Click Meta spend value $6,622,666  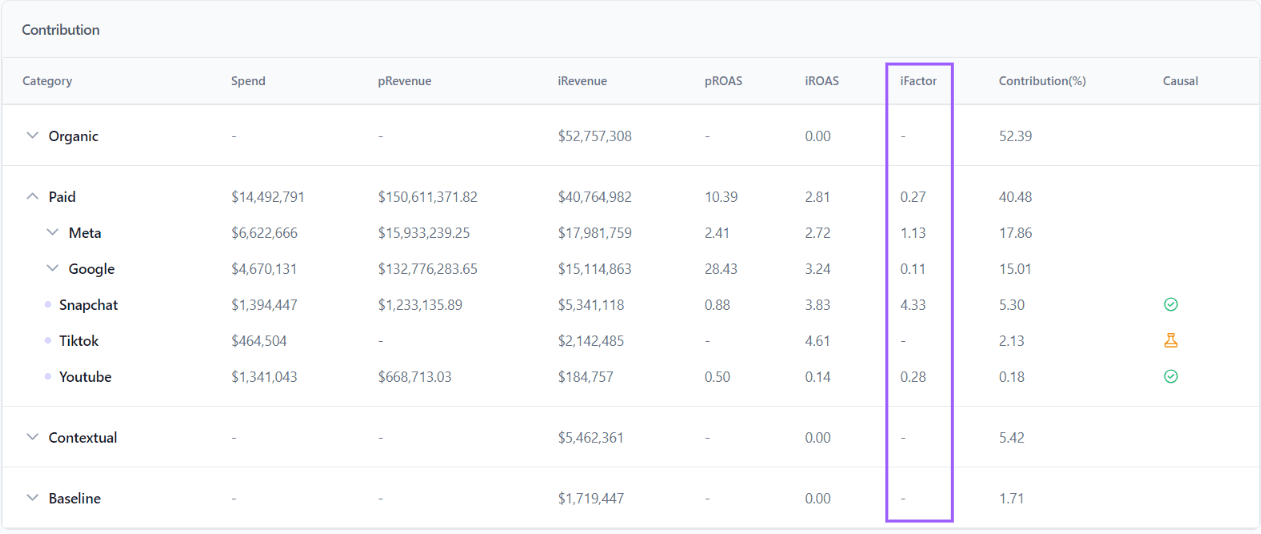click(x=264, y=233)
